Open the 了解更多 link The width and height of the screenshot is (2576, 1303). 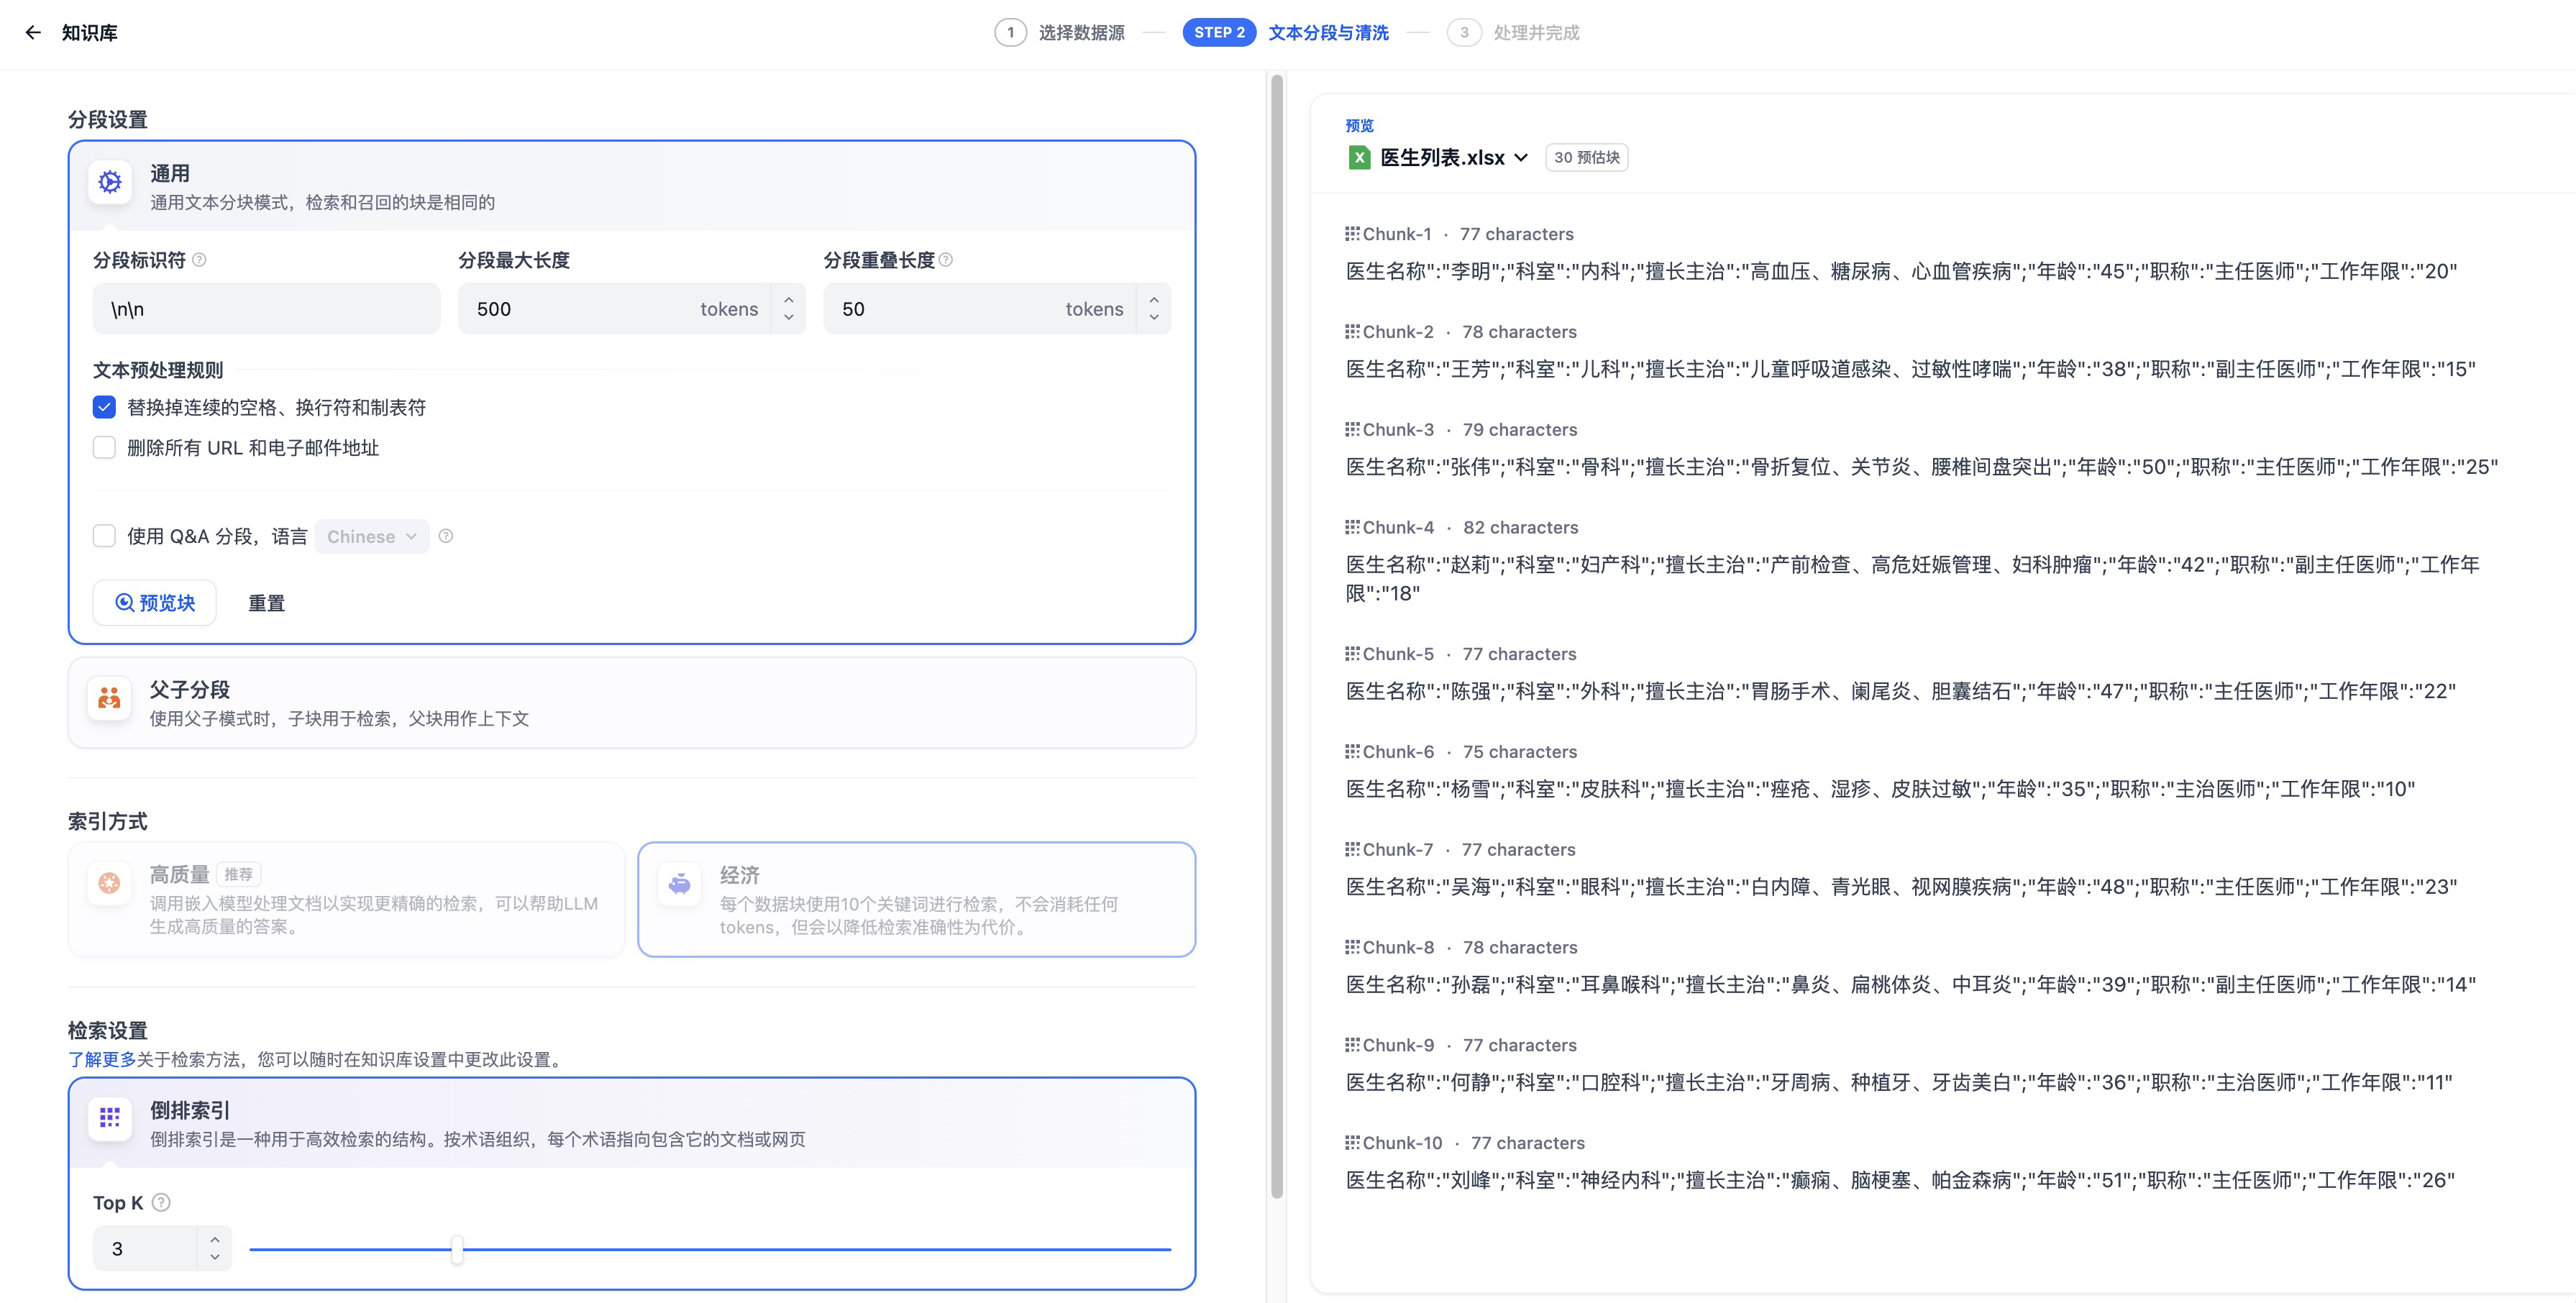coord(101,1059)
